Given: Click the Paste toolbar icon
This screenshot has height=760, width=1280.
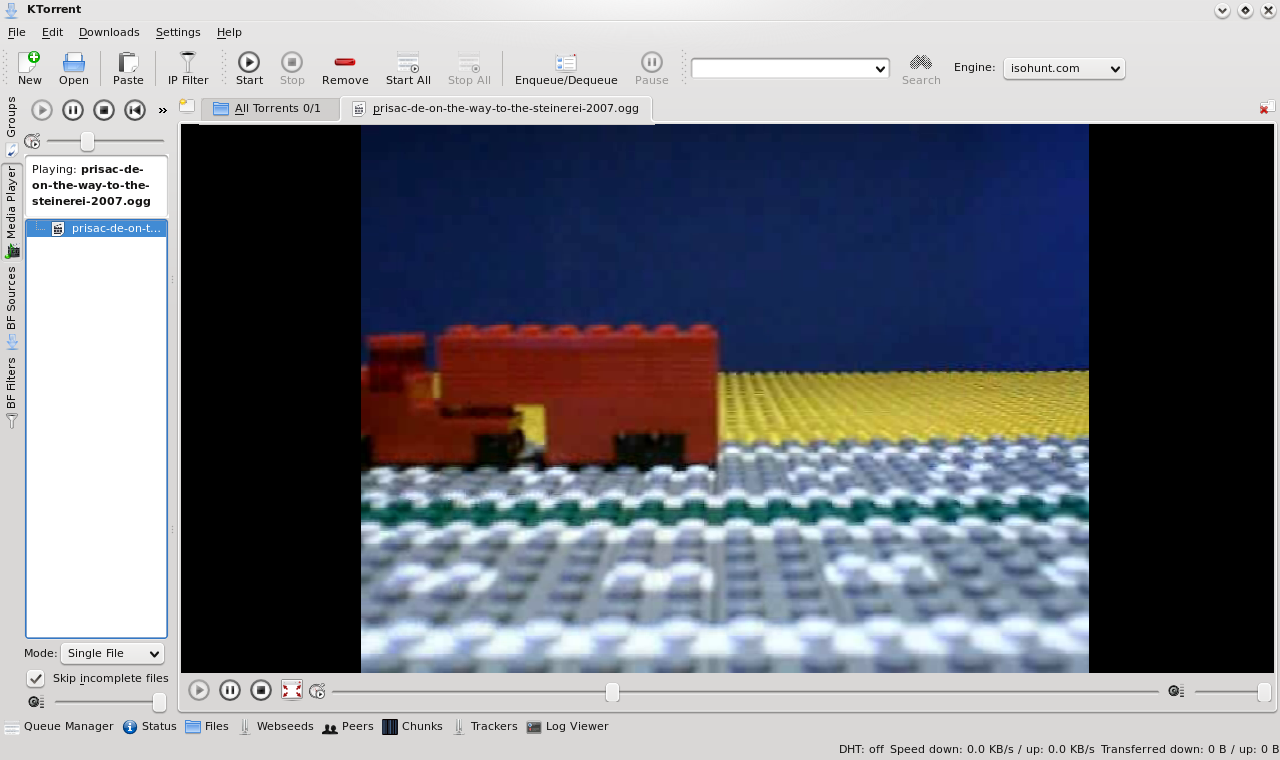Looking at the screenshot, I should click(128, 68).
